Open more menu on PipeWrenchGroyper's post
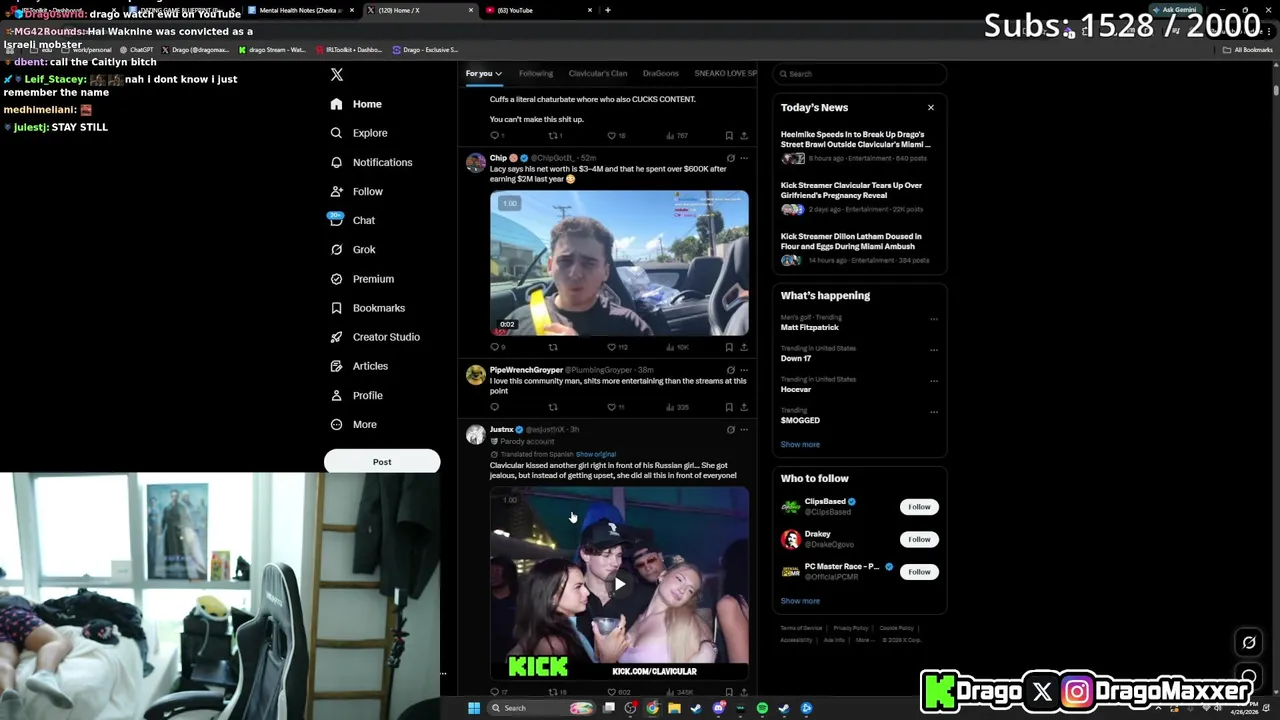 (744, 370)
